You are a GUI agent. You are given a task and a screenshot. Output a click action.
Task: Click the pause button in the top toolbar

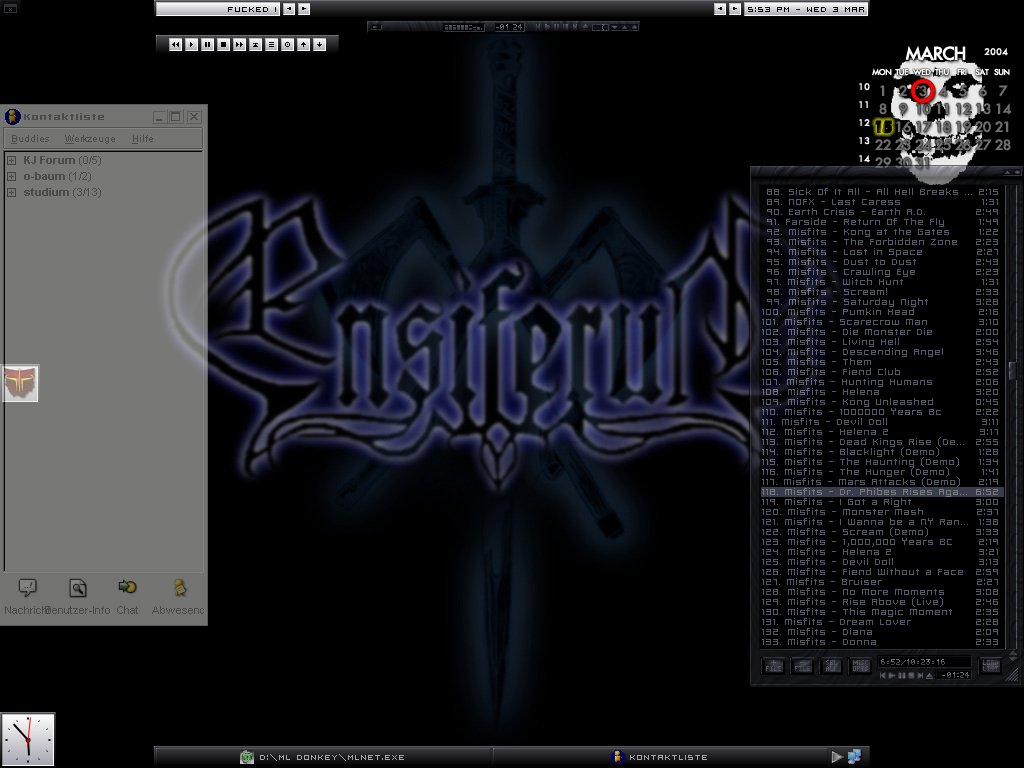tap(208, 44)
